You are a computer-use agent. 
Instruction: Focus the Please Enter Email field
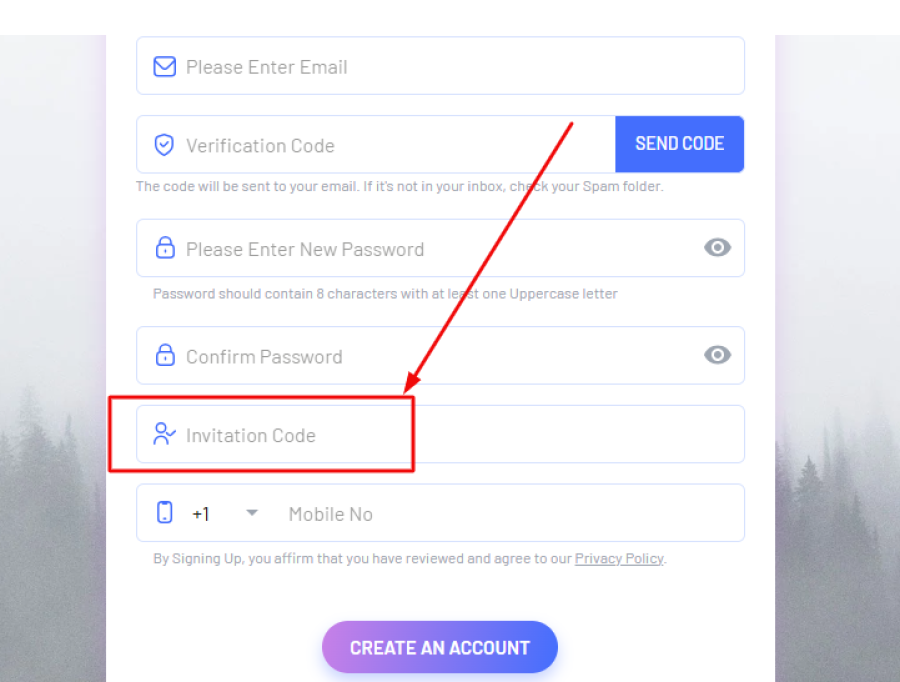coord(450,67)
